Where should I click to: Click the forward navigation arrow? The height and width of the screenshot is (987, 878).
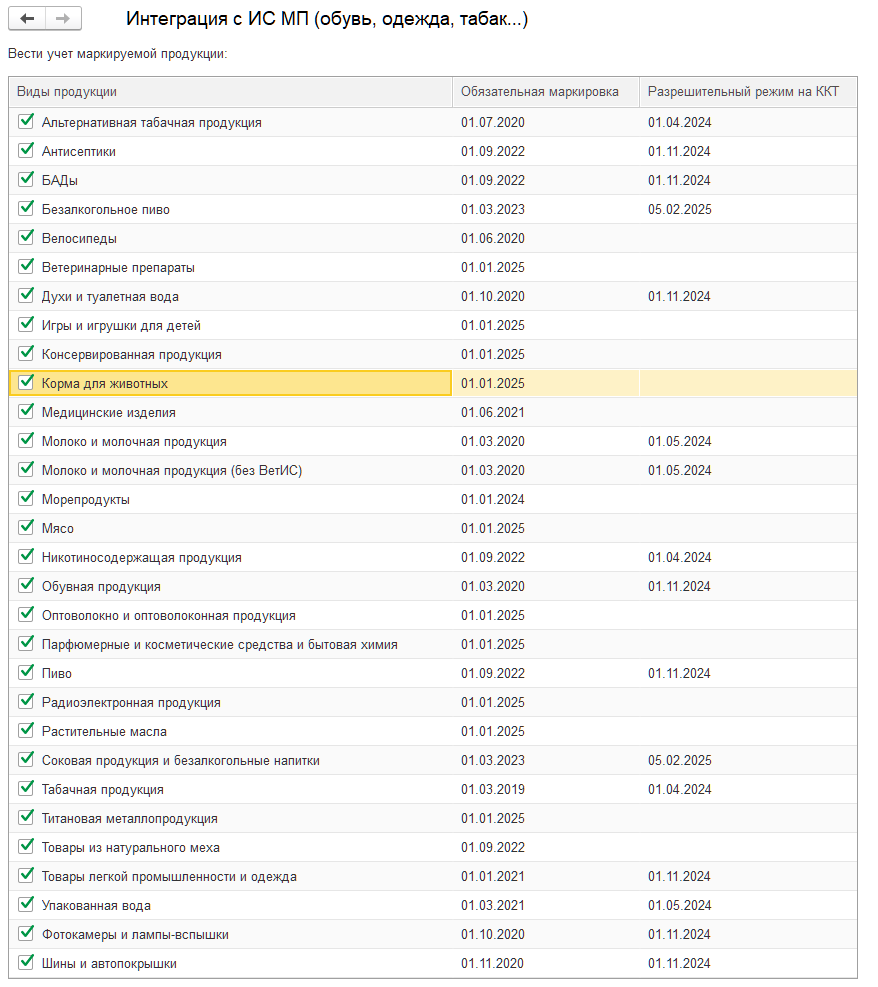[63, 19]
